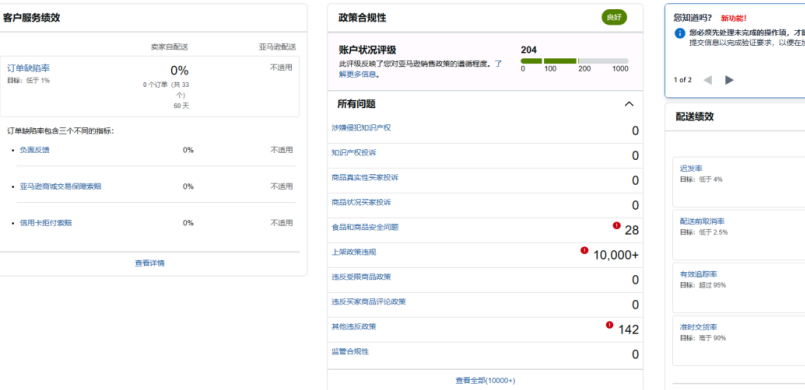805x390 pixels.
Task: Go to previous tip with the left arrow
Action: click(x=707, y=80)
